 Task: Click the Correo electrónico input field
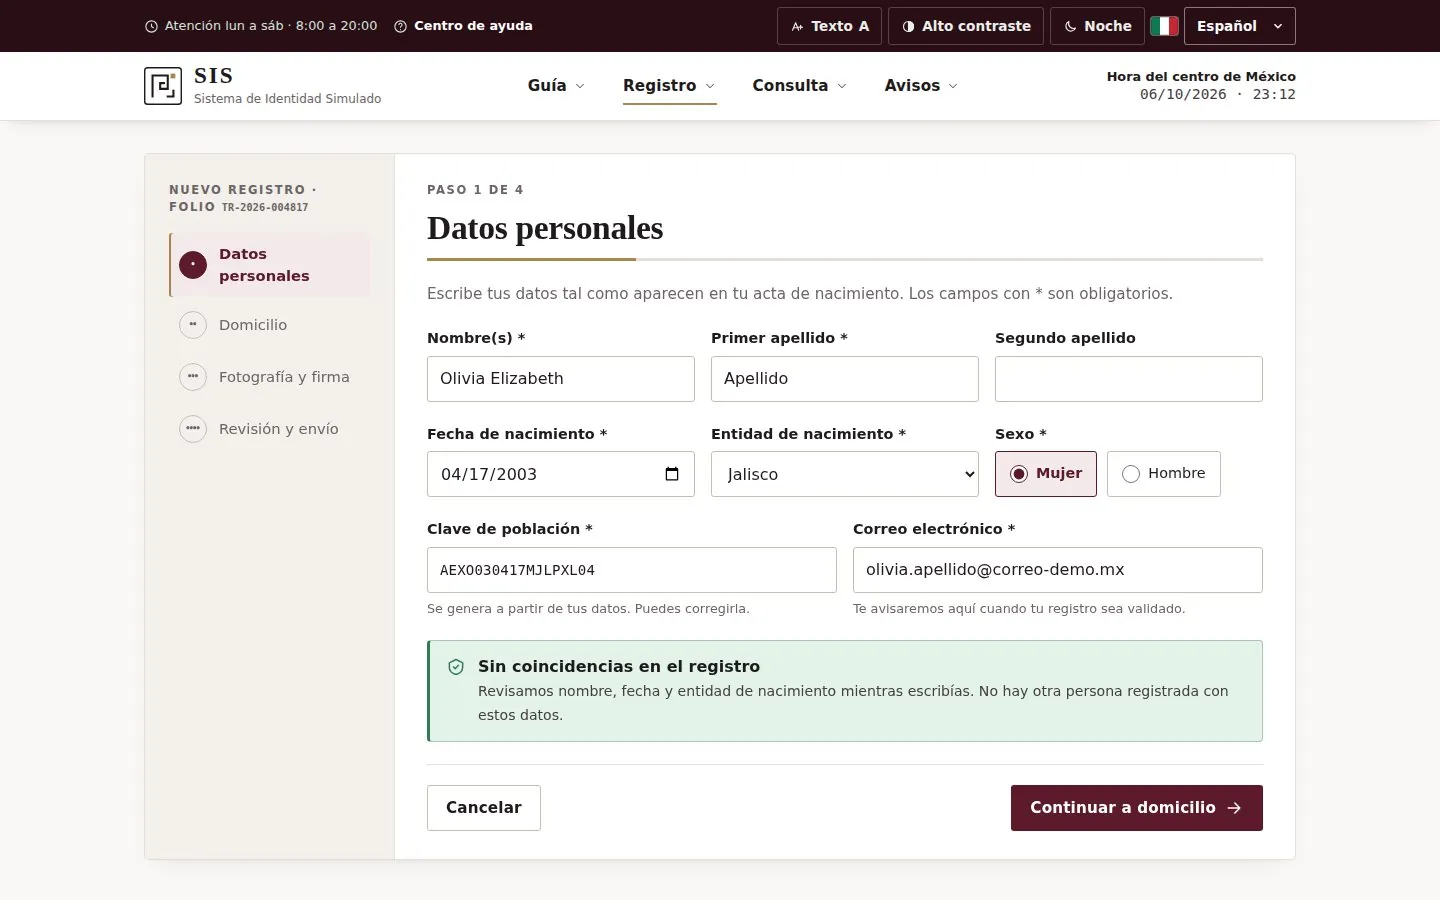[x=1058, y=570]
